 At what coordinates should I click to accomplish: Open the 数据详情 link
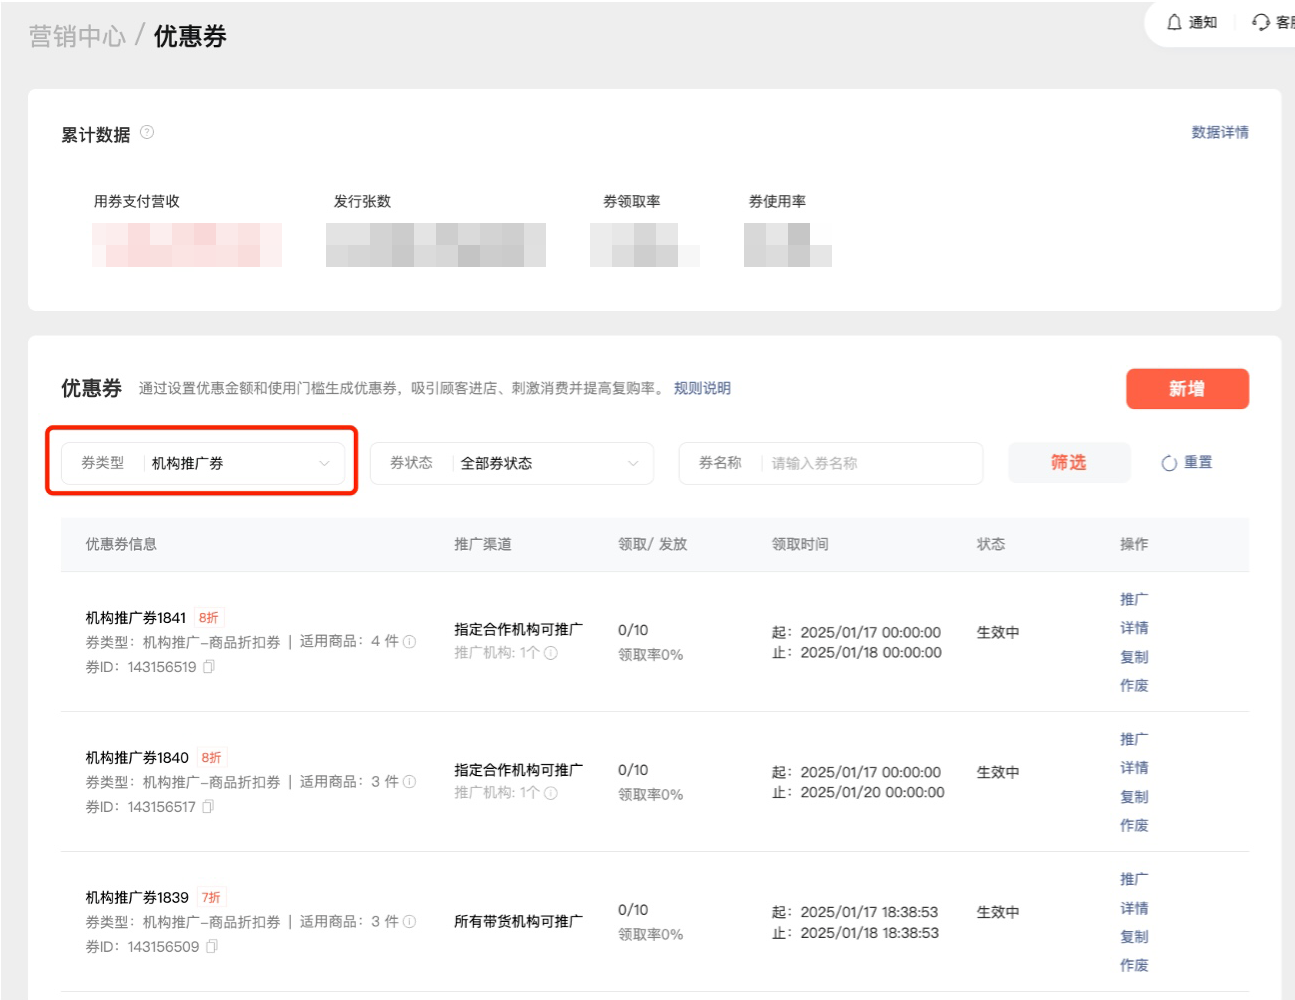click(1219, 132)
